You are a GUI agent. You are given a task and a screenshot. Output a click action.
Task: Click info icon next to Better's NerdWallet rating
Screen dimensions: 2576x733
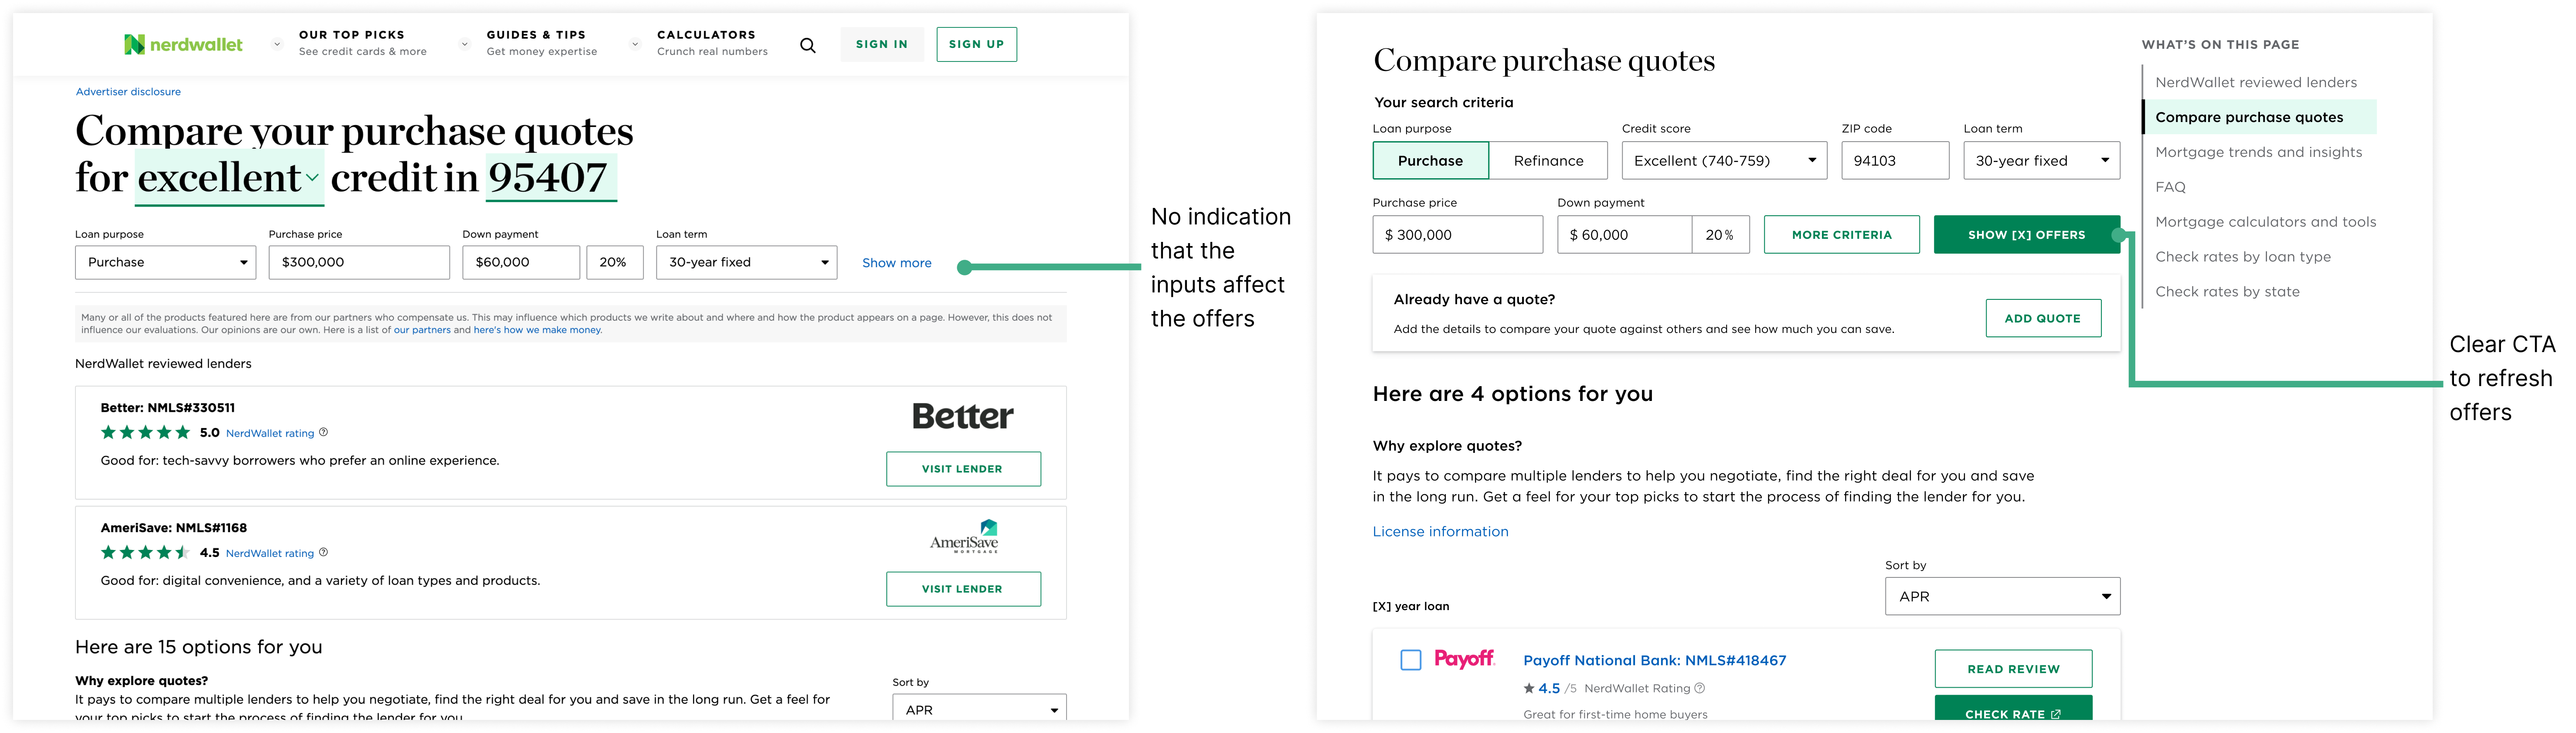pyautogui.click(x=323, y=432)
